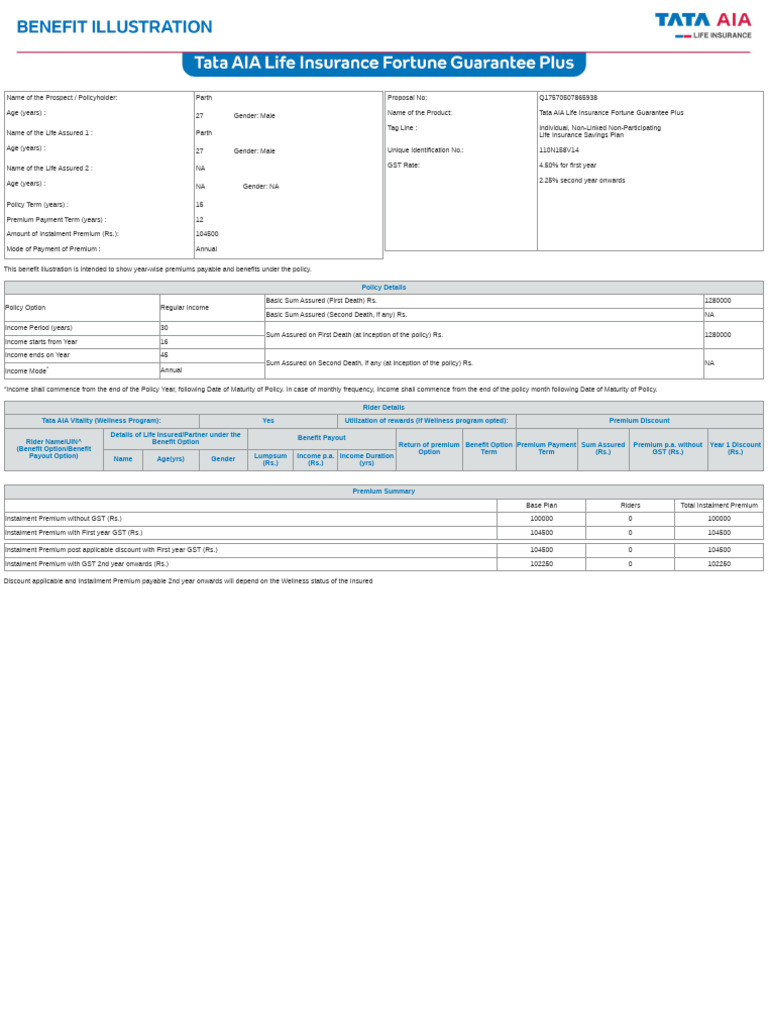Select Total Instalment Premium 102250
Viewport: 768px width, 1024px height.
point(719,564)
